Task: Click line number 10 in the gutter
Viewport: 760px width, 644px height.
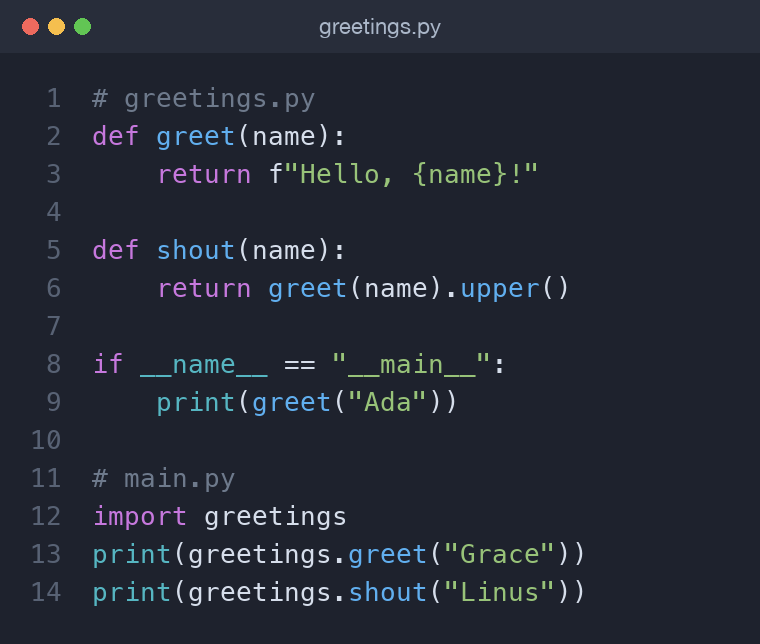Action: [46, 440]
